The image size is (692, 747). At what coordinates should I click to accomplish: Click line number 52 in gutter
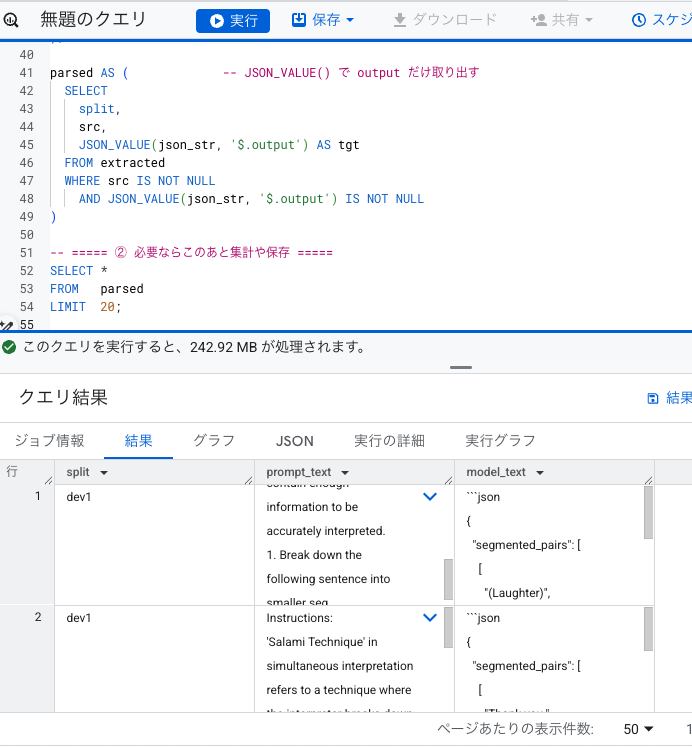(x=27, y=271)
